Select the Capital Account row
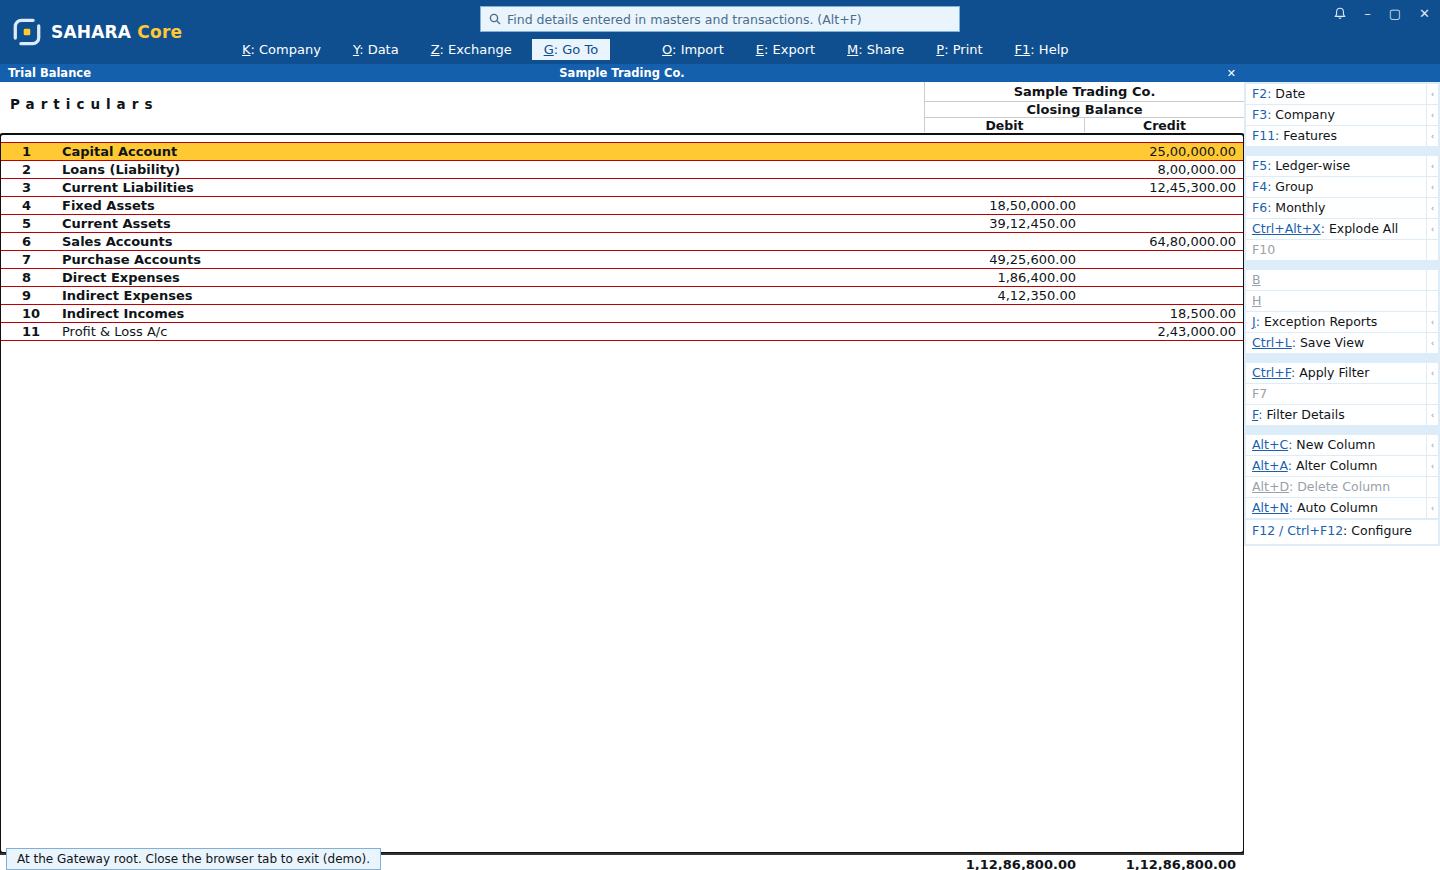This screenshot has height=870, width=1440. [x=622, y=152]
